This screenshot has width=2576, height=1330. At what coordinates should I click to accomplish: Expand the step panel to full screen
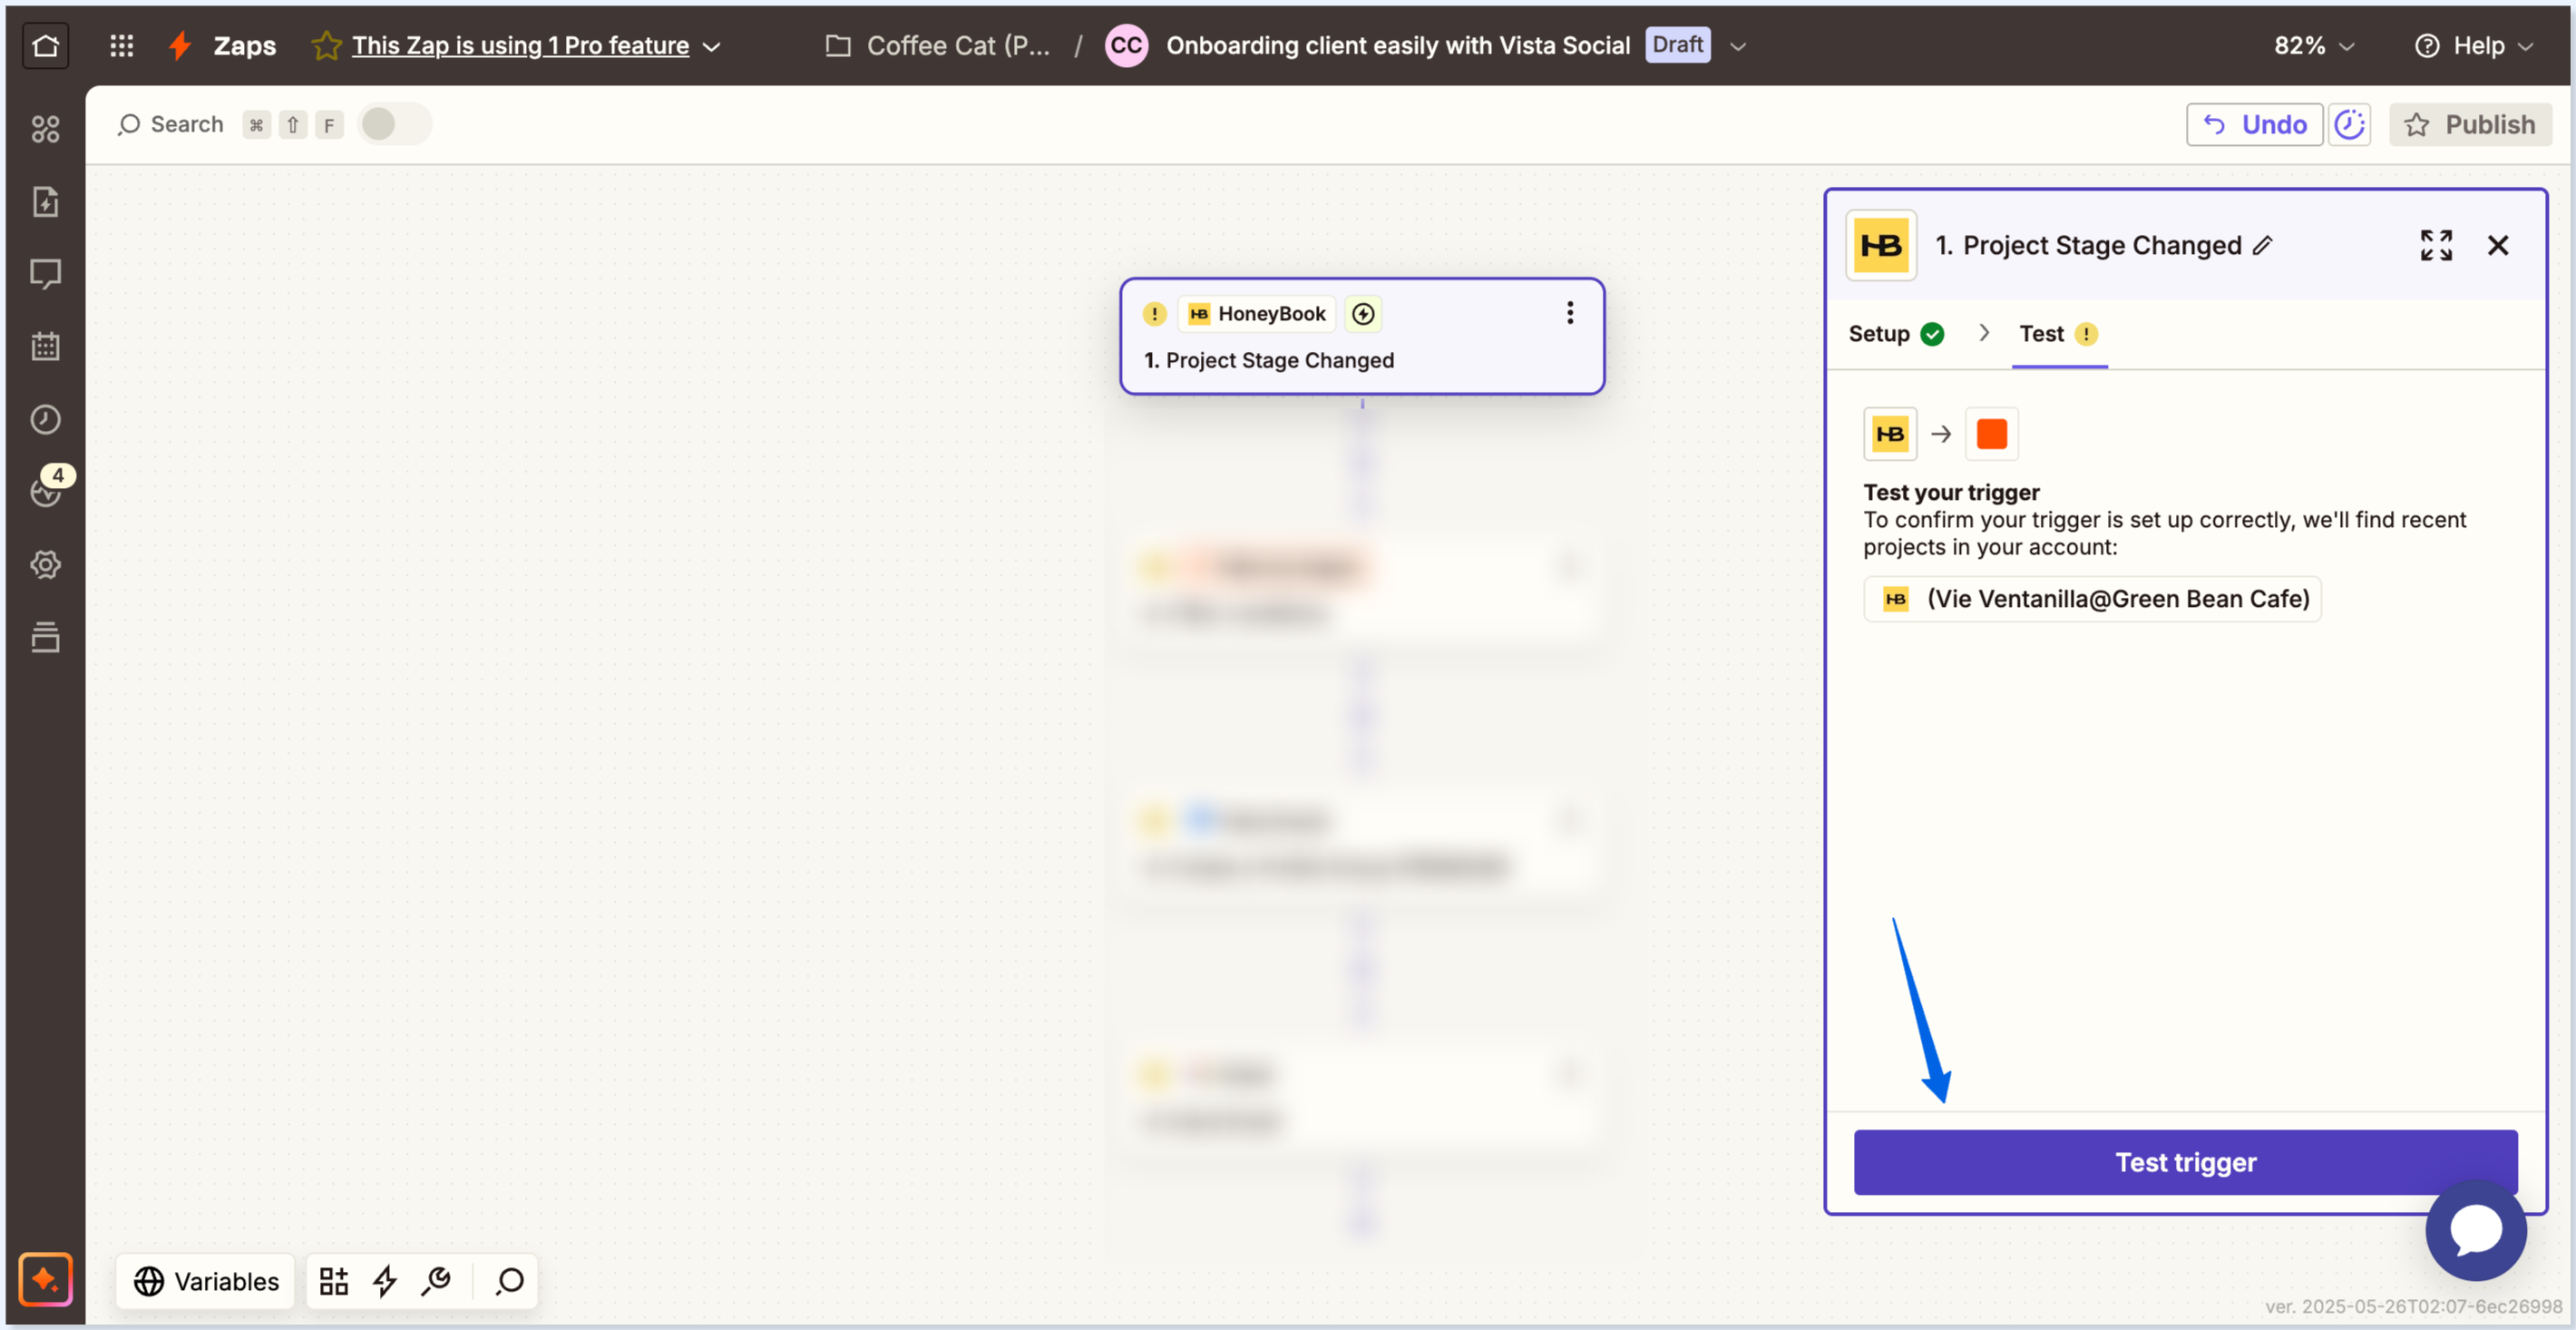coord(2436,246)
